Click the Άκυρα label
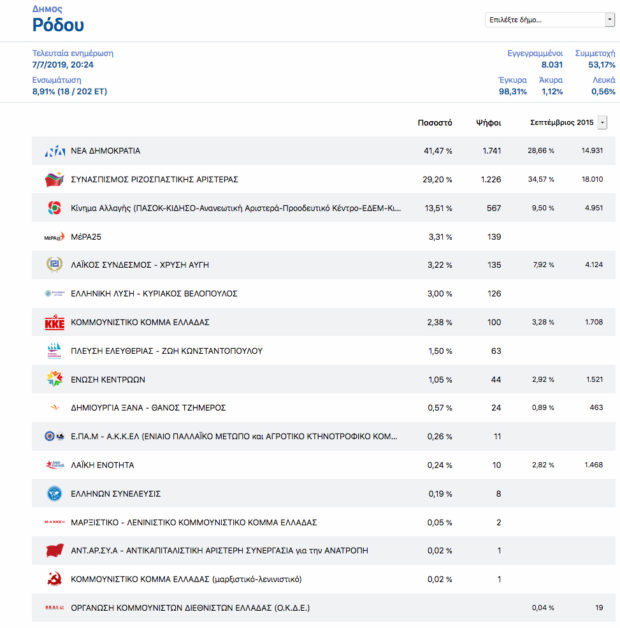Viewport: 620px width, 628px height. tap(551, 80)
